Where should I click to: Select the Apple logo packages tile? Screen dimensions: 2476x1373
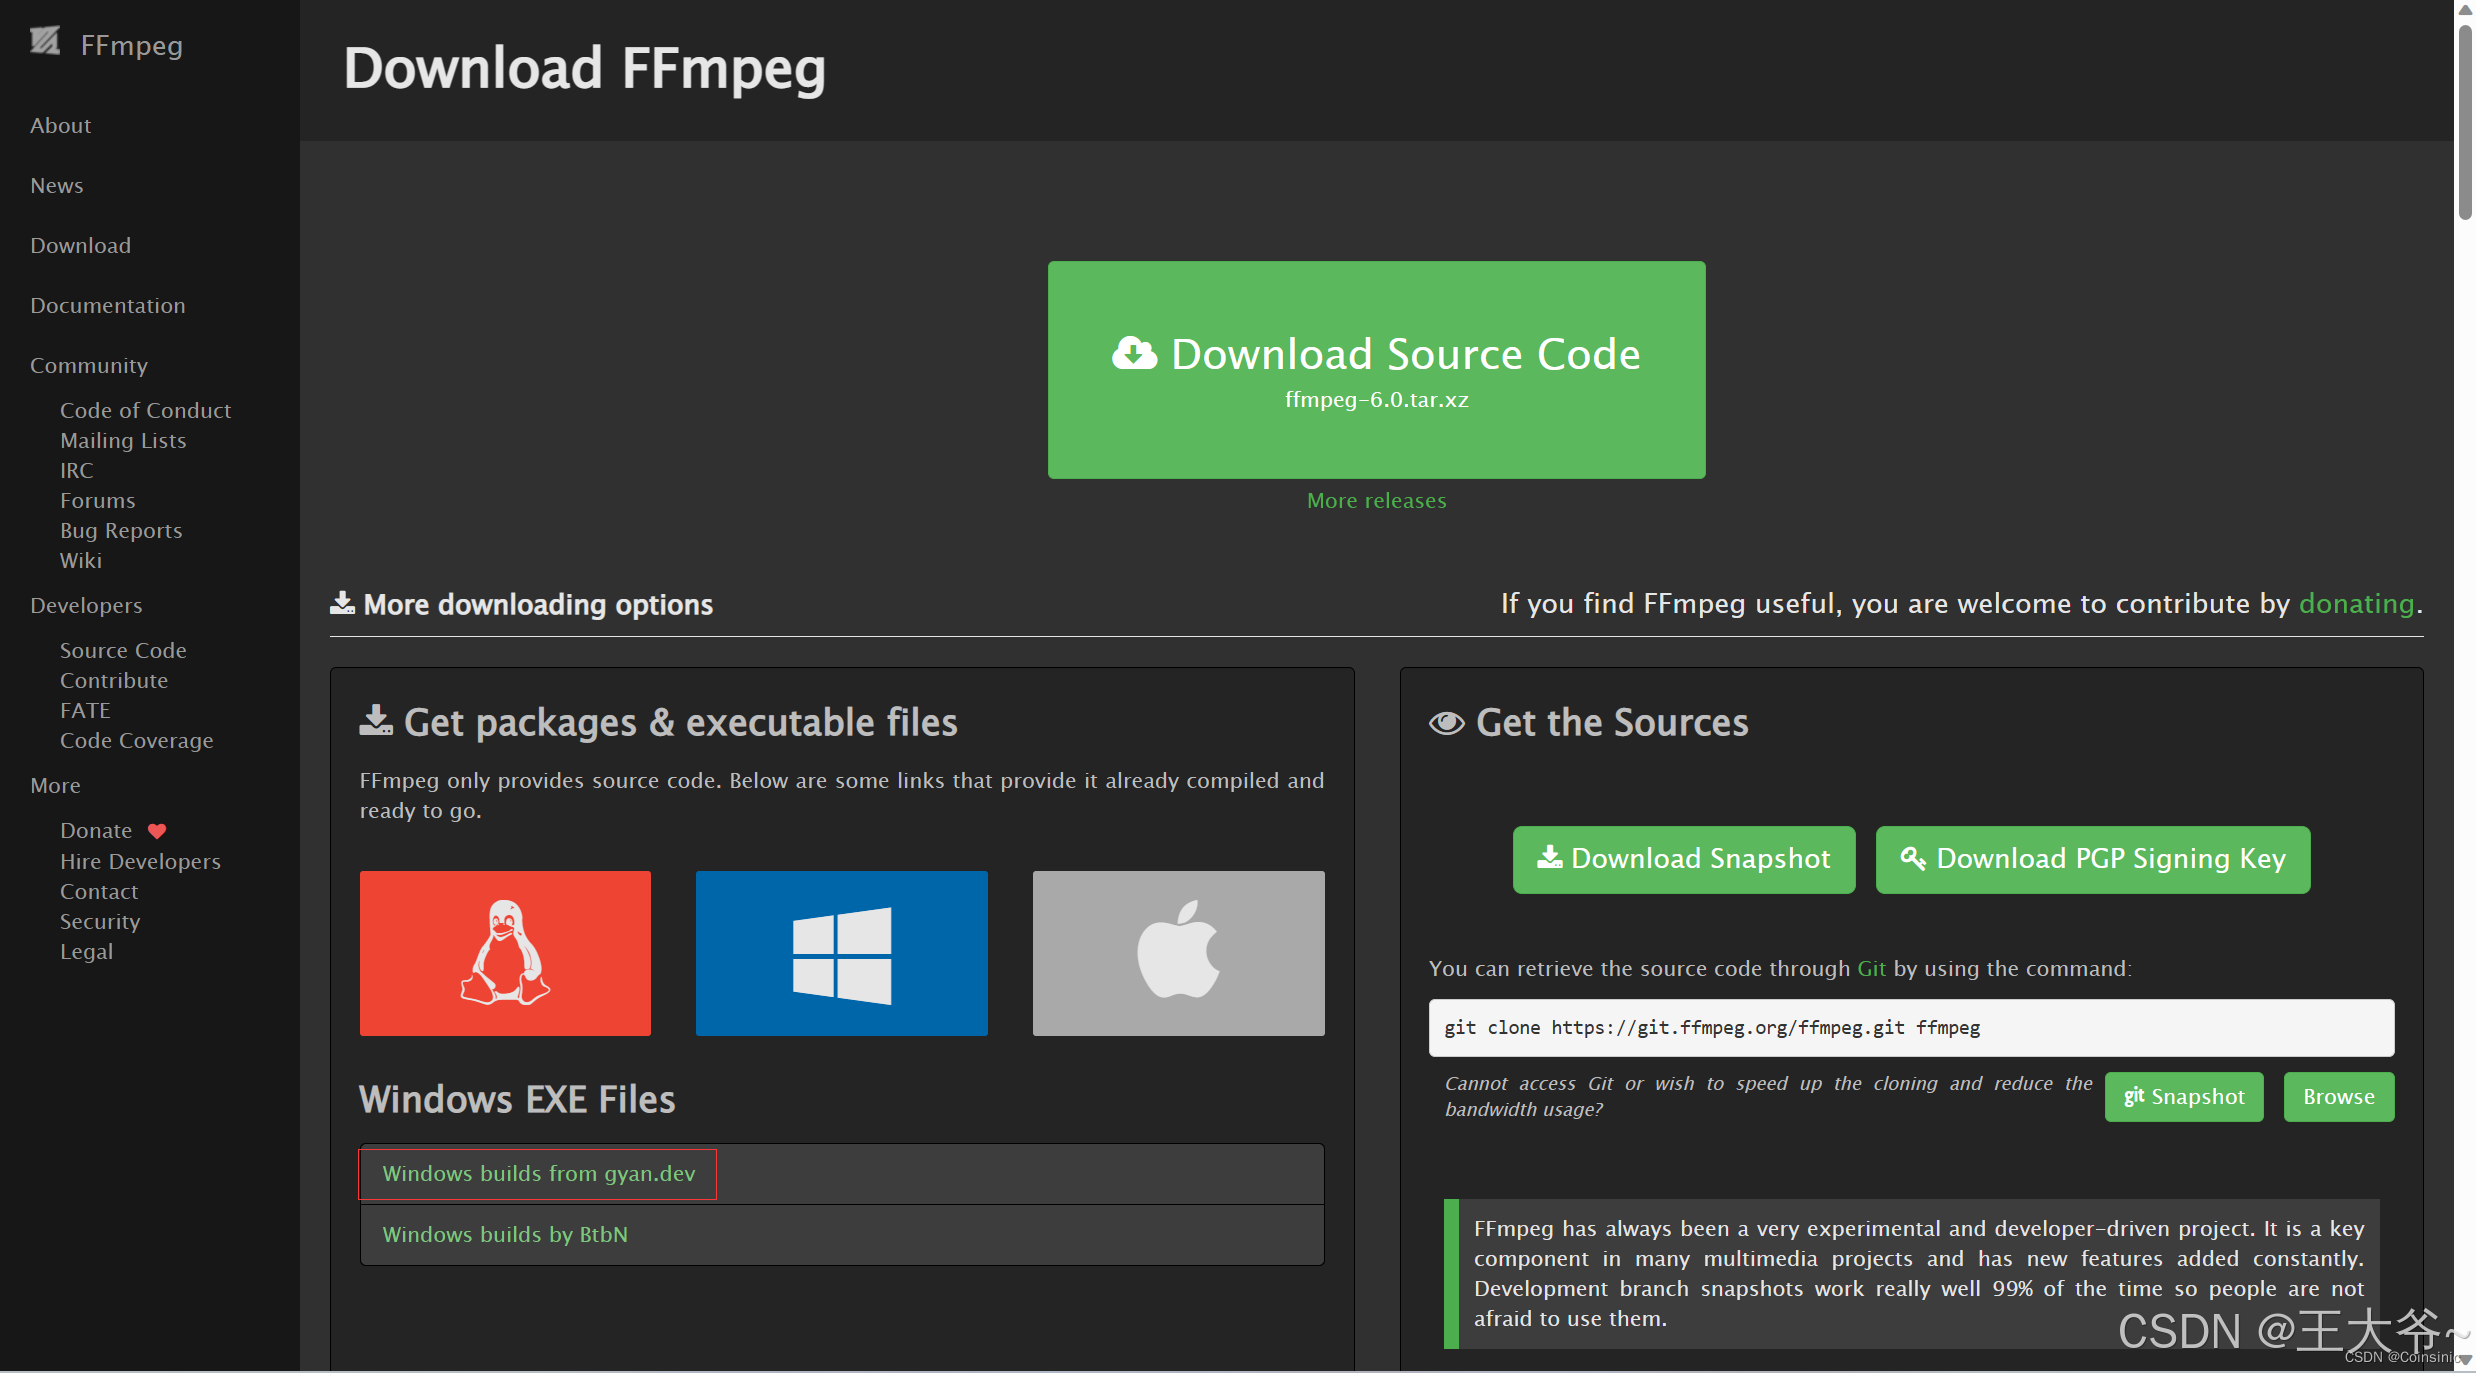point(1178,952)
